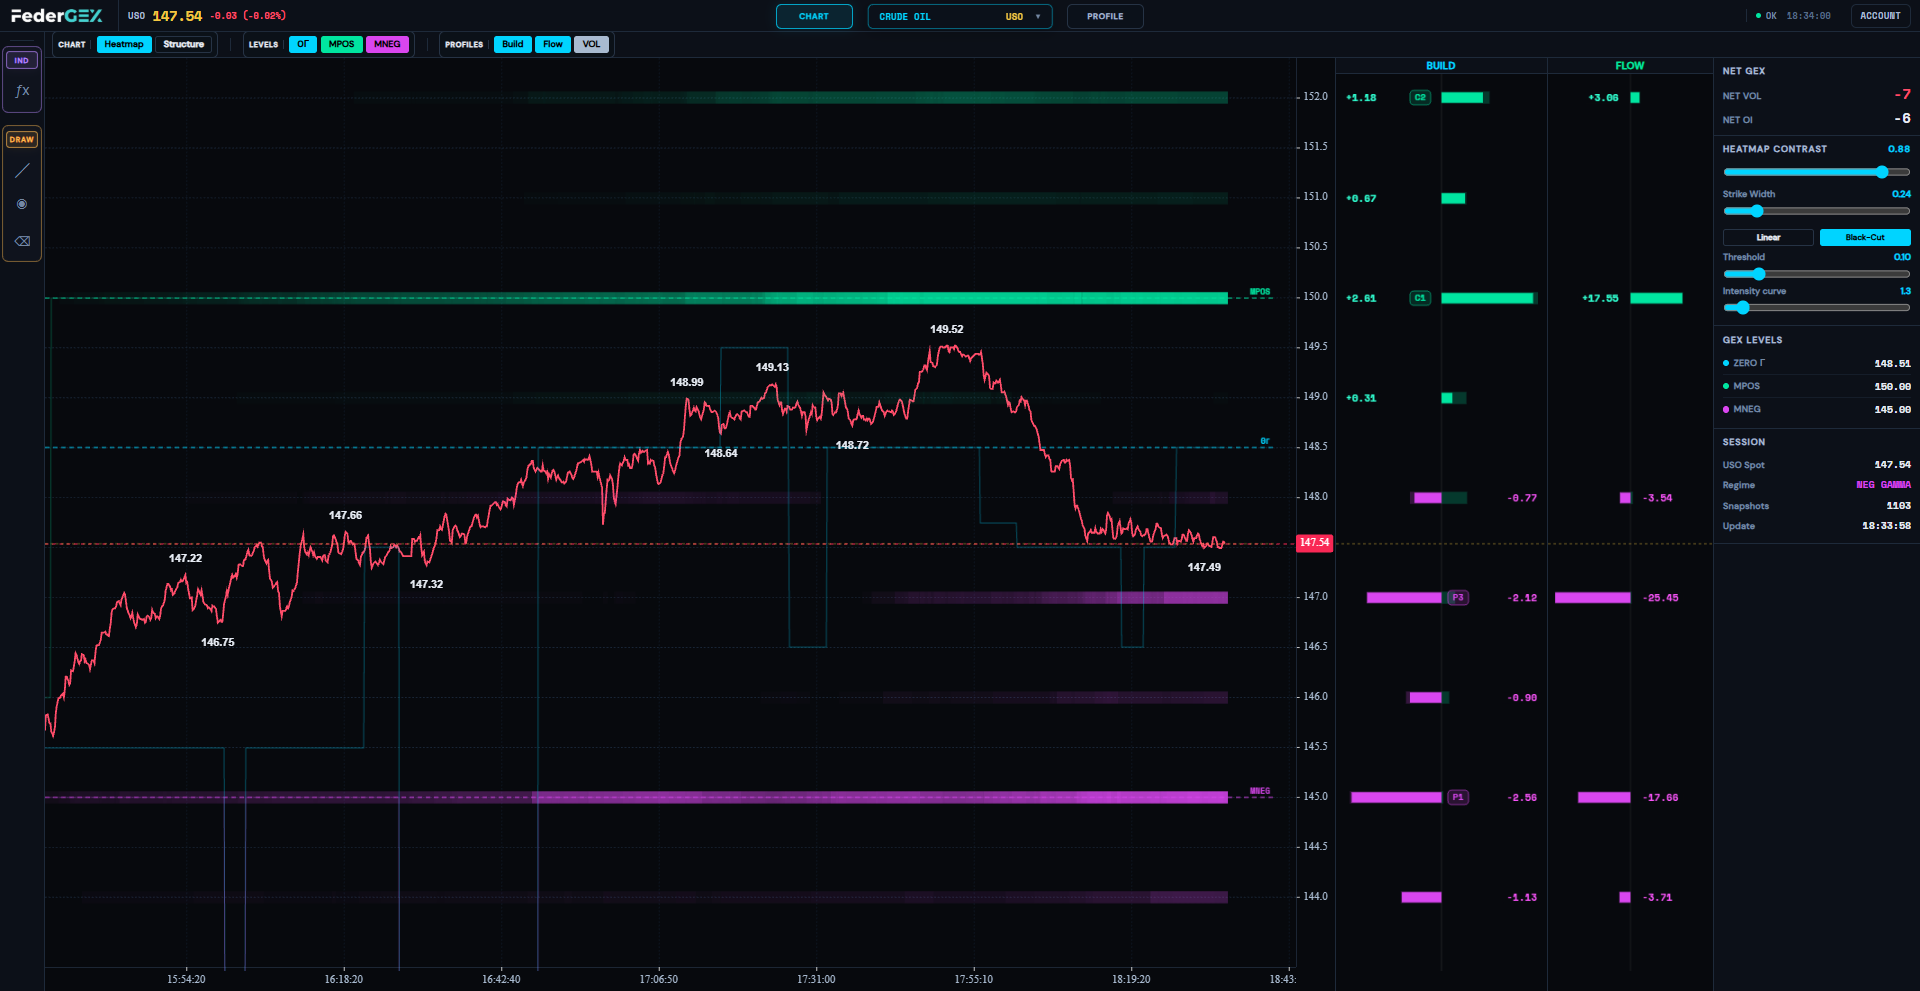Adjust the Heatmap Contrast slider

coord(1816,172)
